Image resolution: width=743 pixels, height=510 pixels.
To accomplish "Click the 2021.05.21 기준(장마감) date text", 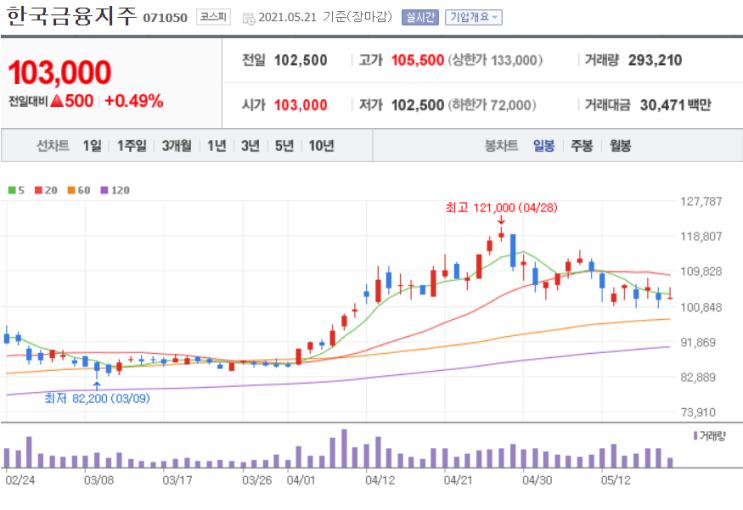I will [x=326, y=17].
